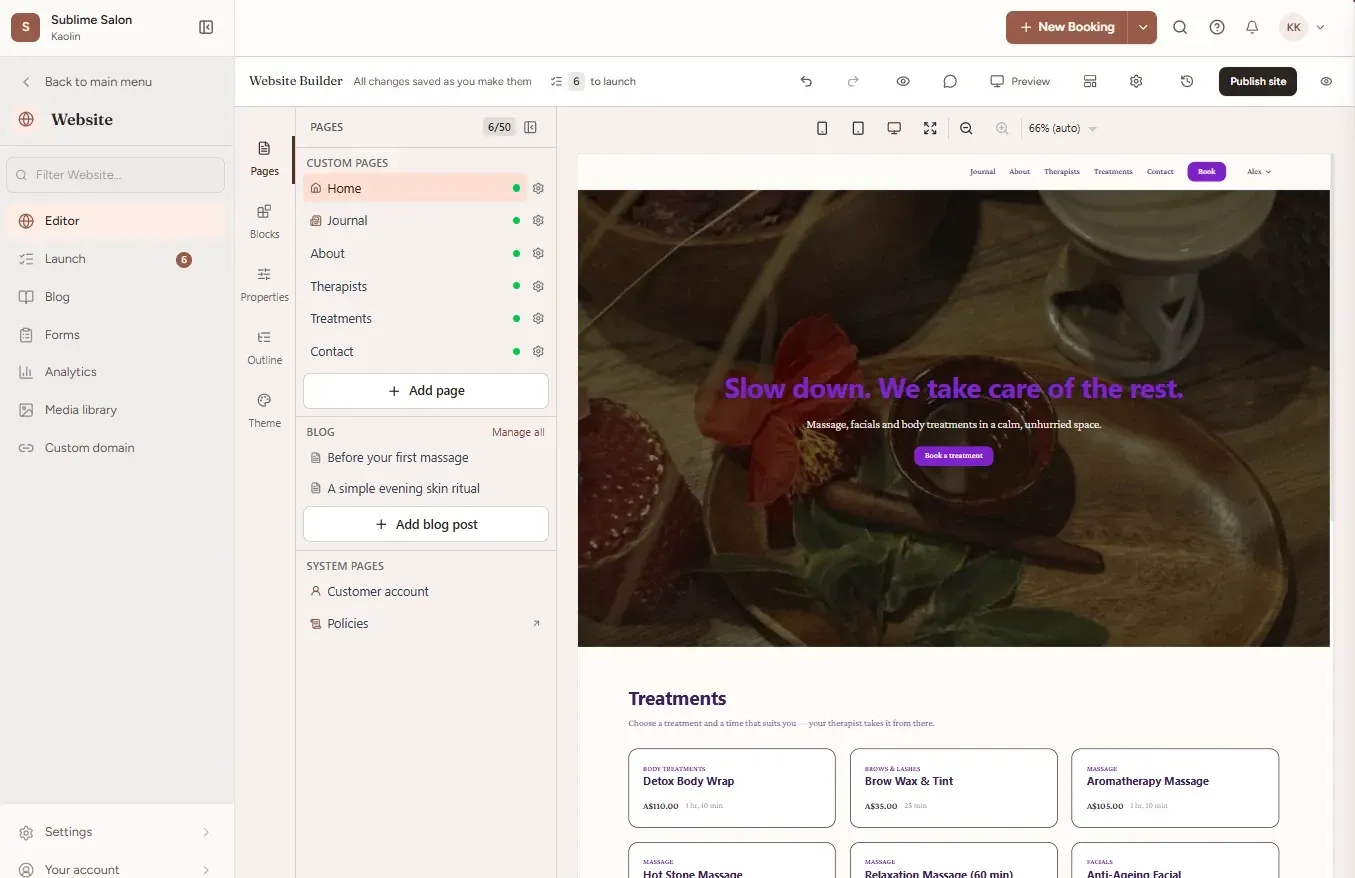Open search using the magnifier icon
The image size is (1355, 878).
(1180, 27)
